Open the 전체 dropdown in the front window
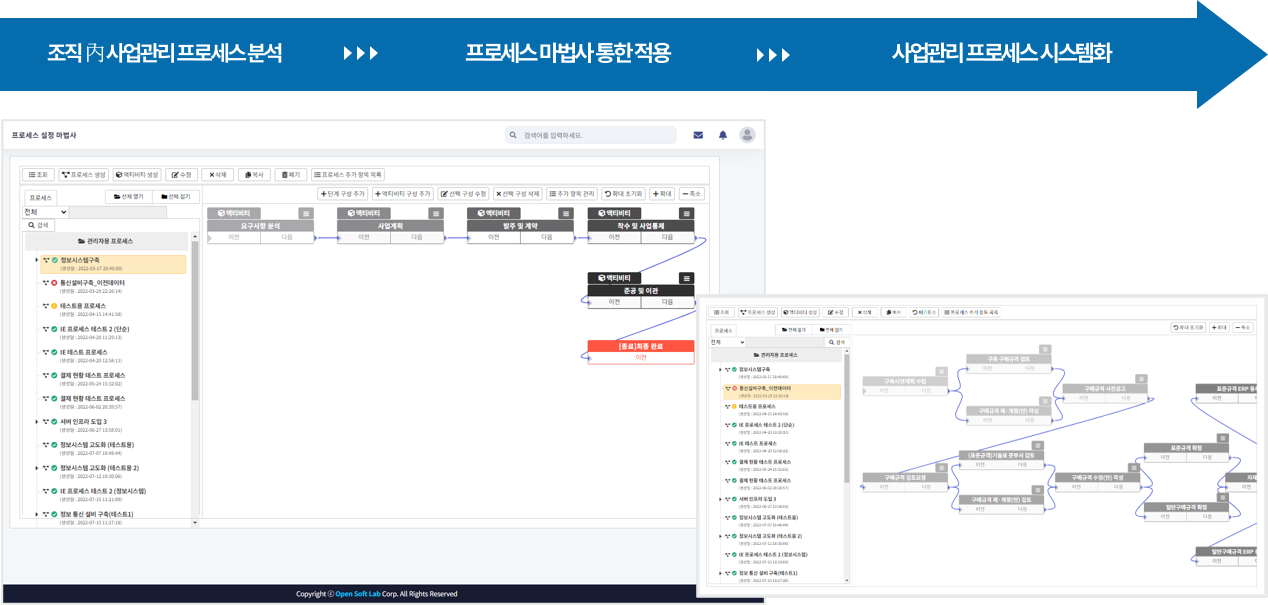1268x605 pixels. pos(728,342)
